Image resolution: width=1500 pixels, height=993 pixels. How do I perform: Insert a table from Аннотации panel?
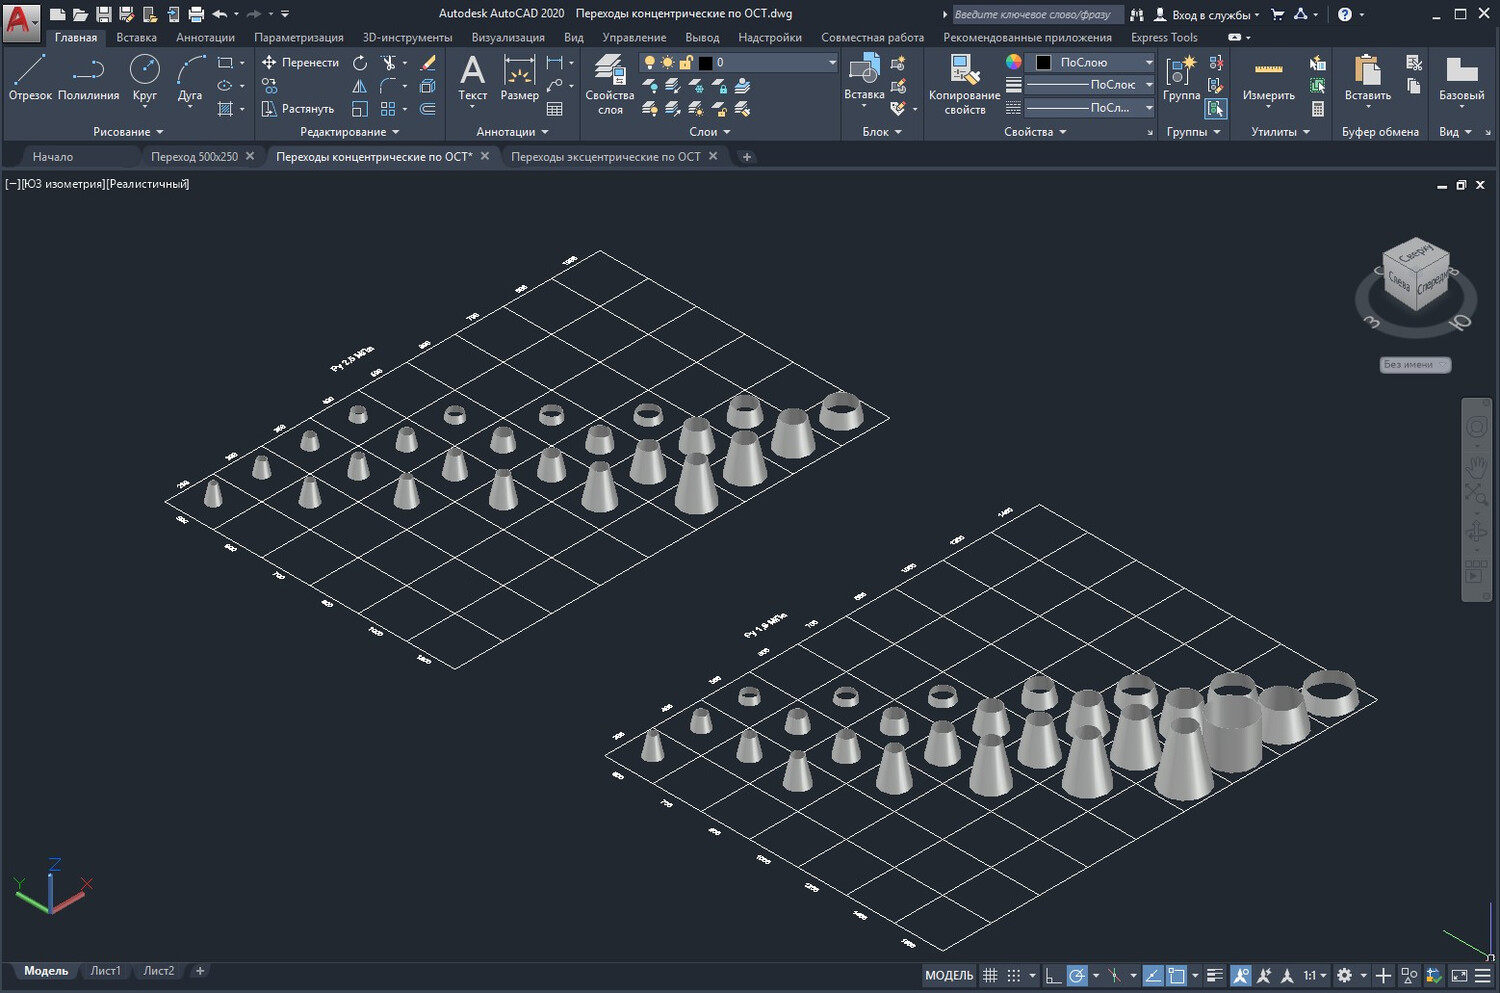pos(555,108)
